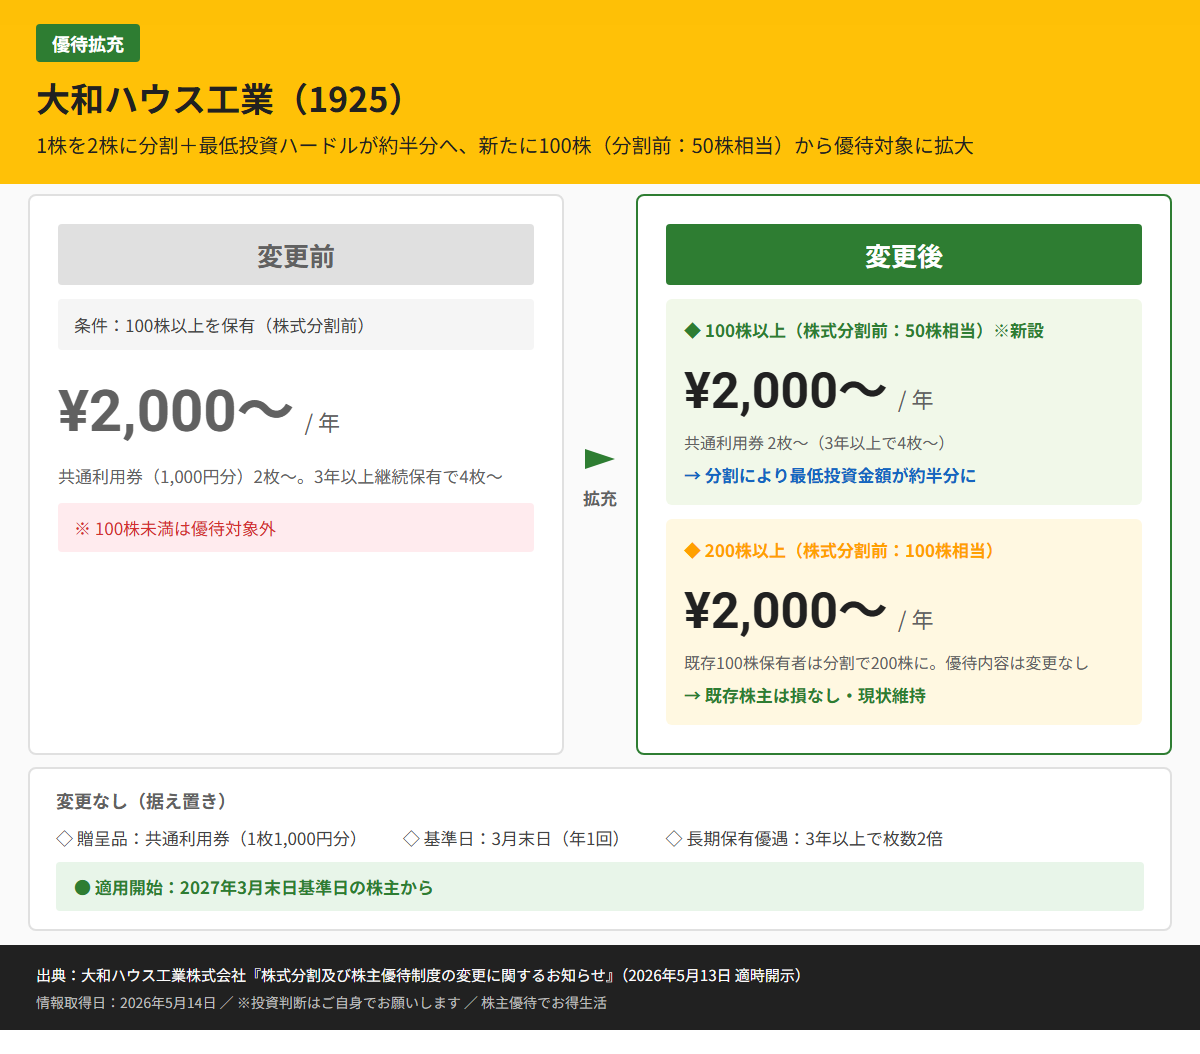
Task: Select the 変更後 green header bar
Action: [904, 255]
